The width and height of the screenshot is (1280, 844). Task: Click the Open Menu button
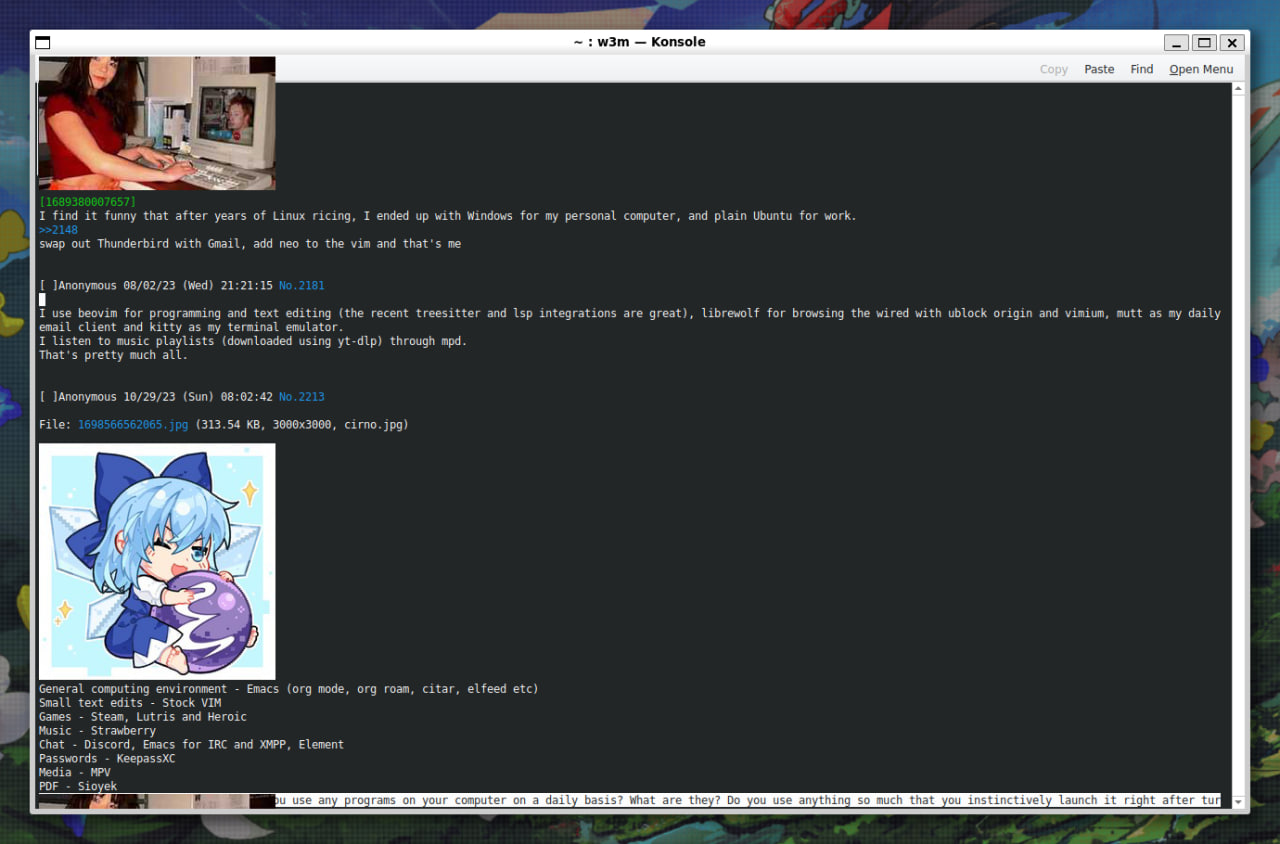tap(1201, 69)
